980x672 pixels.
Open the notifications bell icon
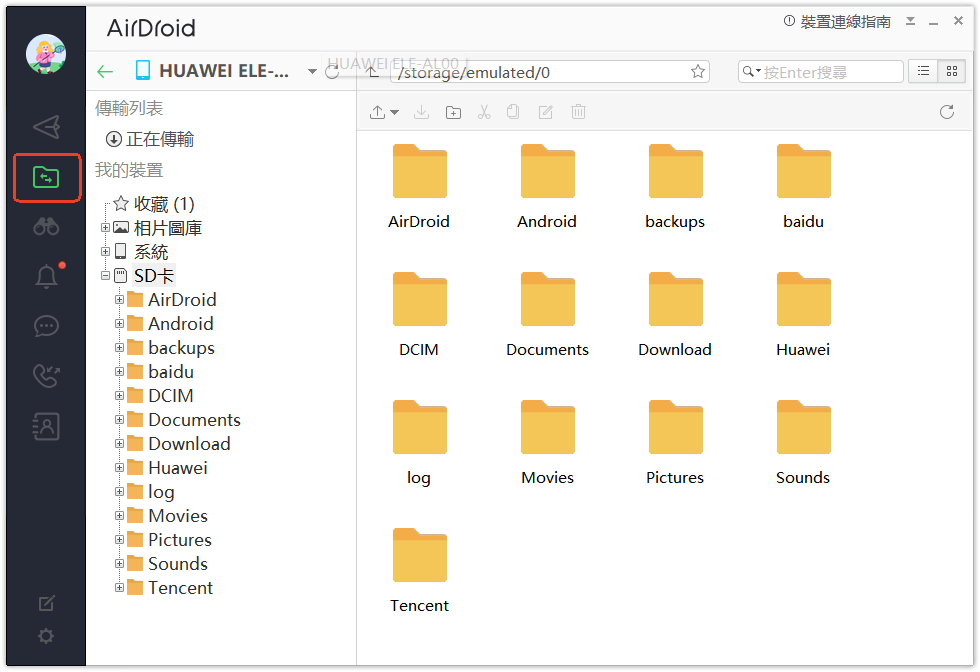pyautogui.click(x=47, y=276)
